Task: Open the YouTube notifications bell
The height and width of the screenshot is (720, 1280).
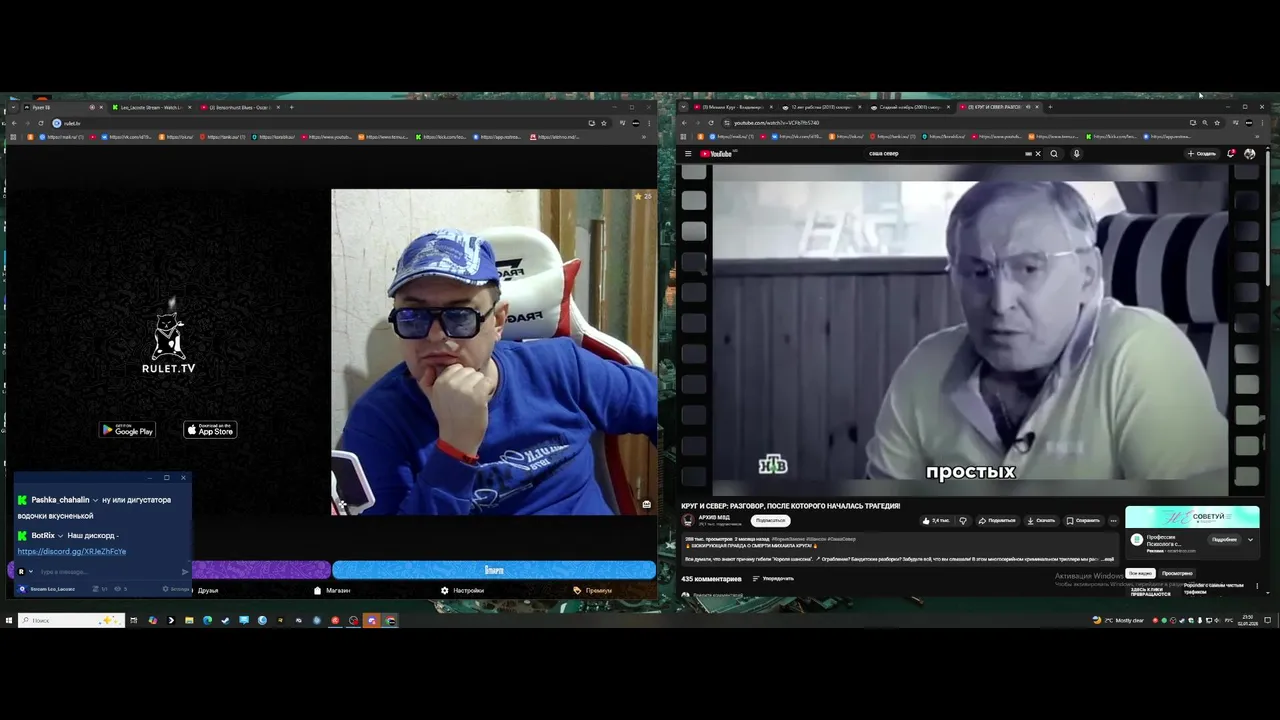Action: click(x=1231, y=154)
